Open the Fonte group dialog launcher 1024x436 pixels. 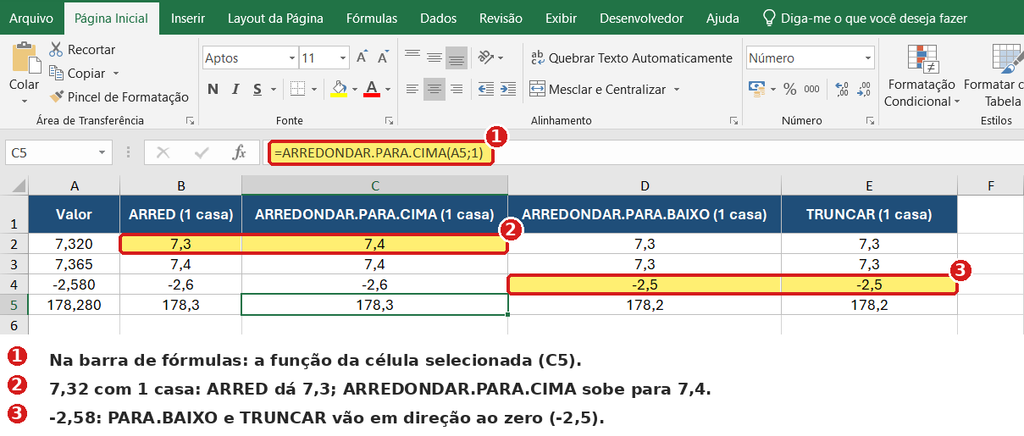point(389,121)
